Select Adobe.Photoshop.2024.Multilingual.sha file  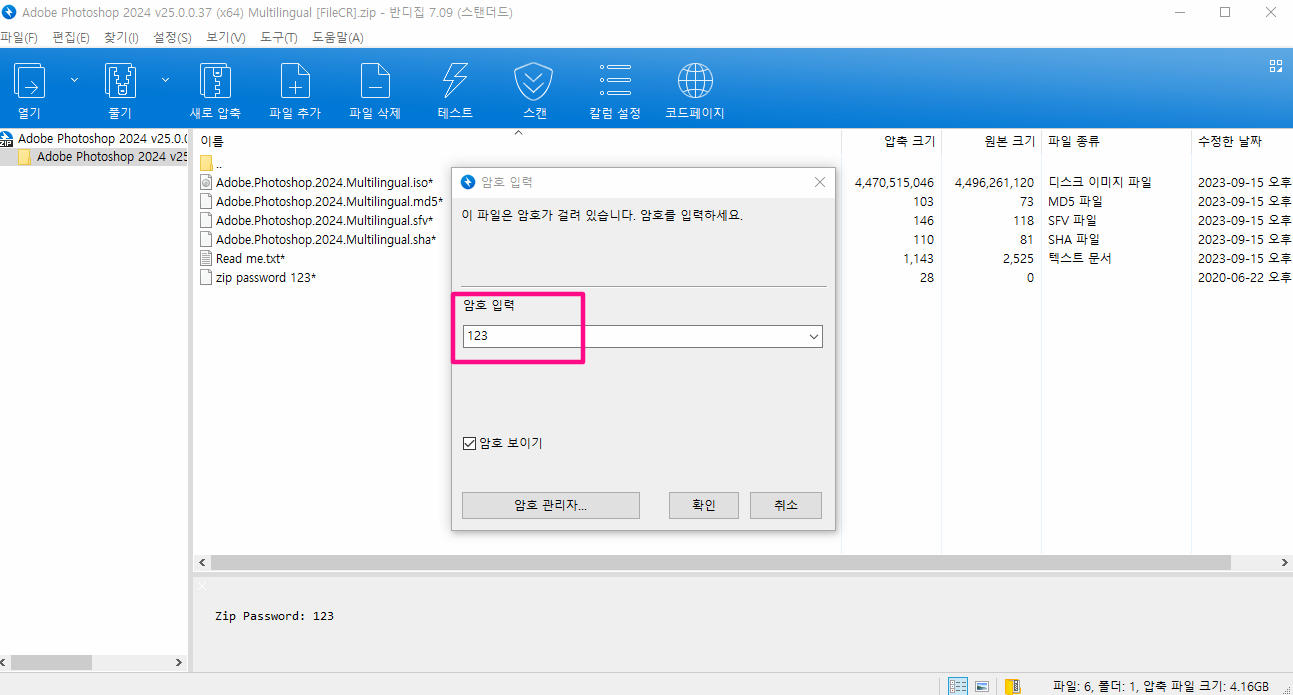[x=326, y=239]
